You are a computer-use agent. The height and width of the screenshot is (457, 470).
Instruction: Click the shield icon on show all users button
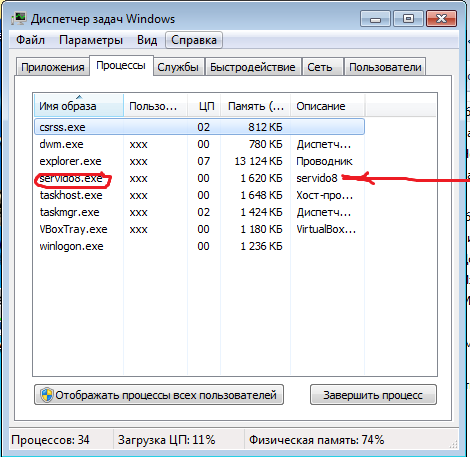[47, 395]
